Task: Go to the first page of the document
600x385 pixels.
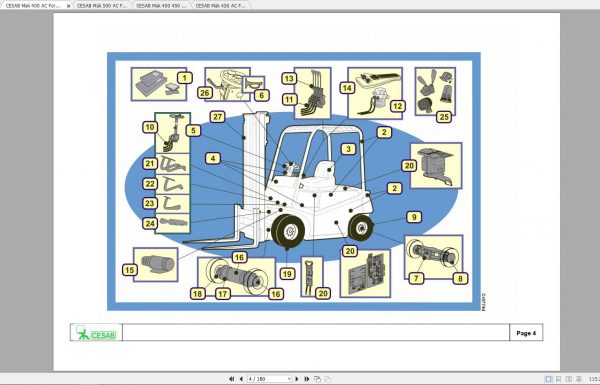Action: (x=232, y=379)
